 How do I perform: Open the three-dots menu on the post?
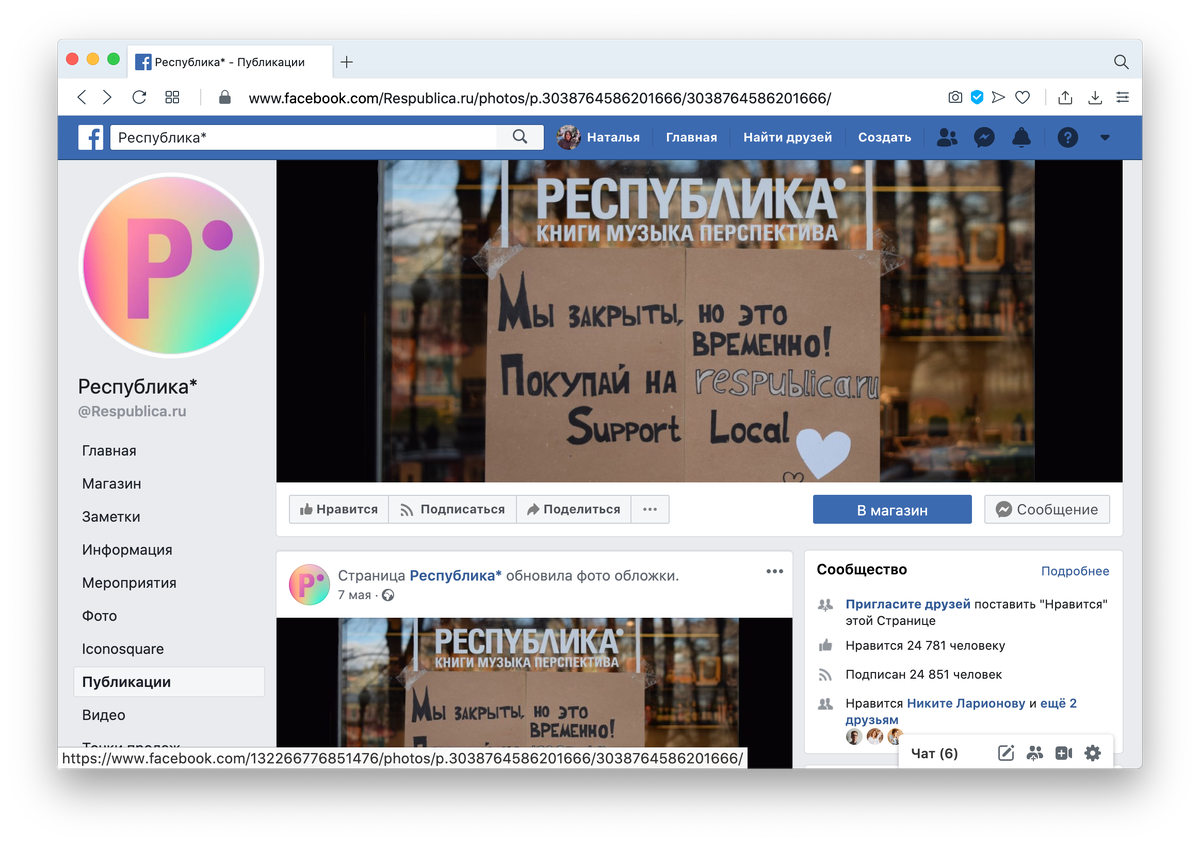775,571
